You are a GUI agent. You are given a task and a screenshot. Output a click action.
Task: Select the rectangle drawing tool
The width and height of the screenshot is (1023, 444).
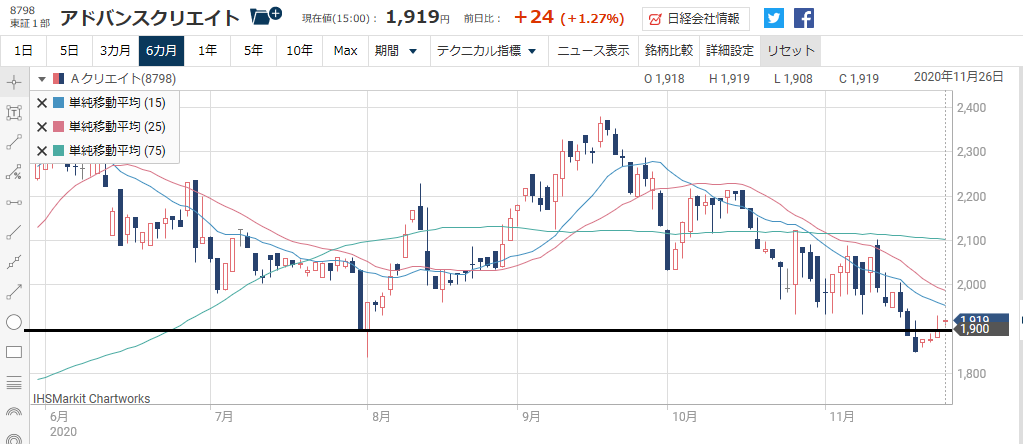(x=14, y=352)
